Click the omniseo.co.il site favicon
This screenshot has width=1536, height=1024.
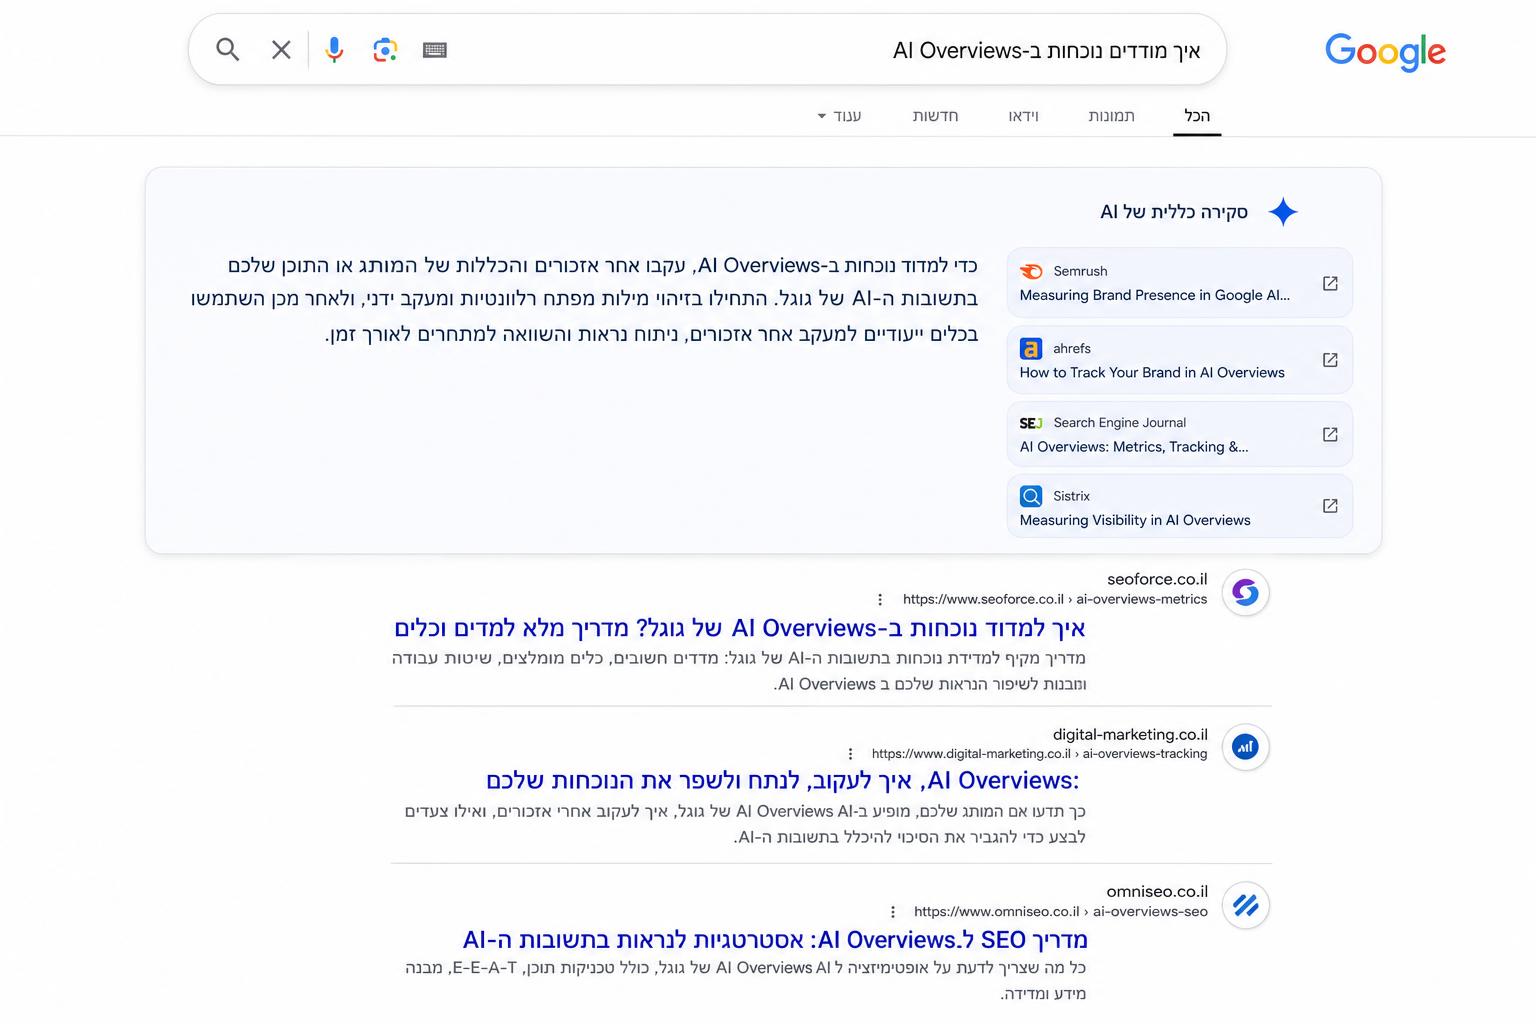(1245, 905)
